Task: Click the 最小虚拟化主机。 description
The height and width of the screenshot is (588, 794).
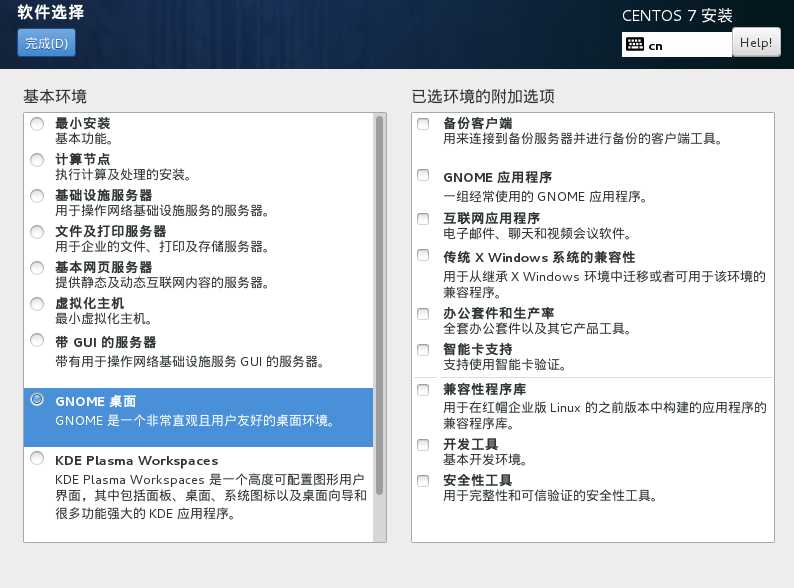Action: point(104,319)
